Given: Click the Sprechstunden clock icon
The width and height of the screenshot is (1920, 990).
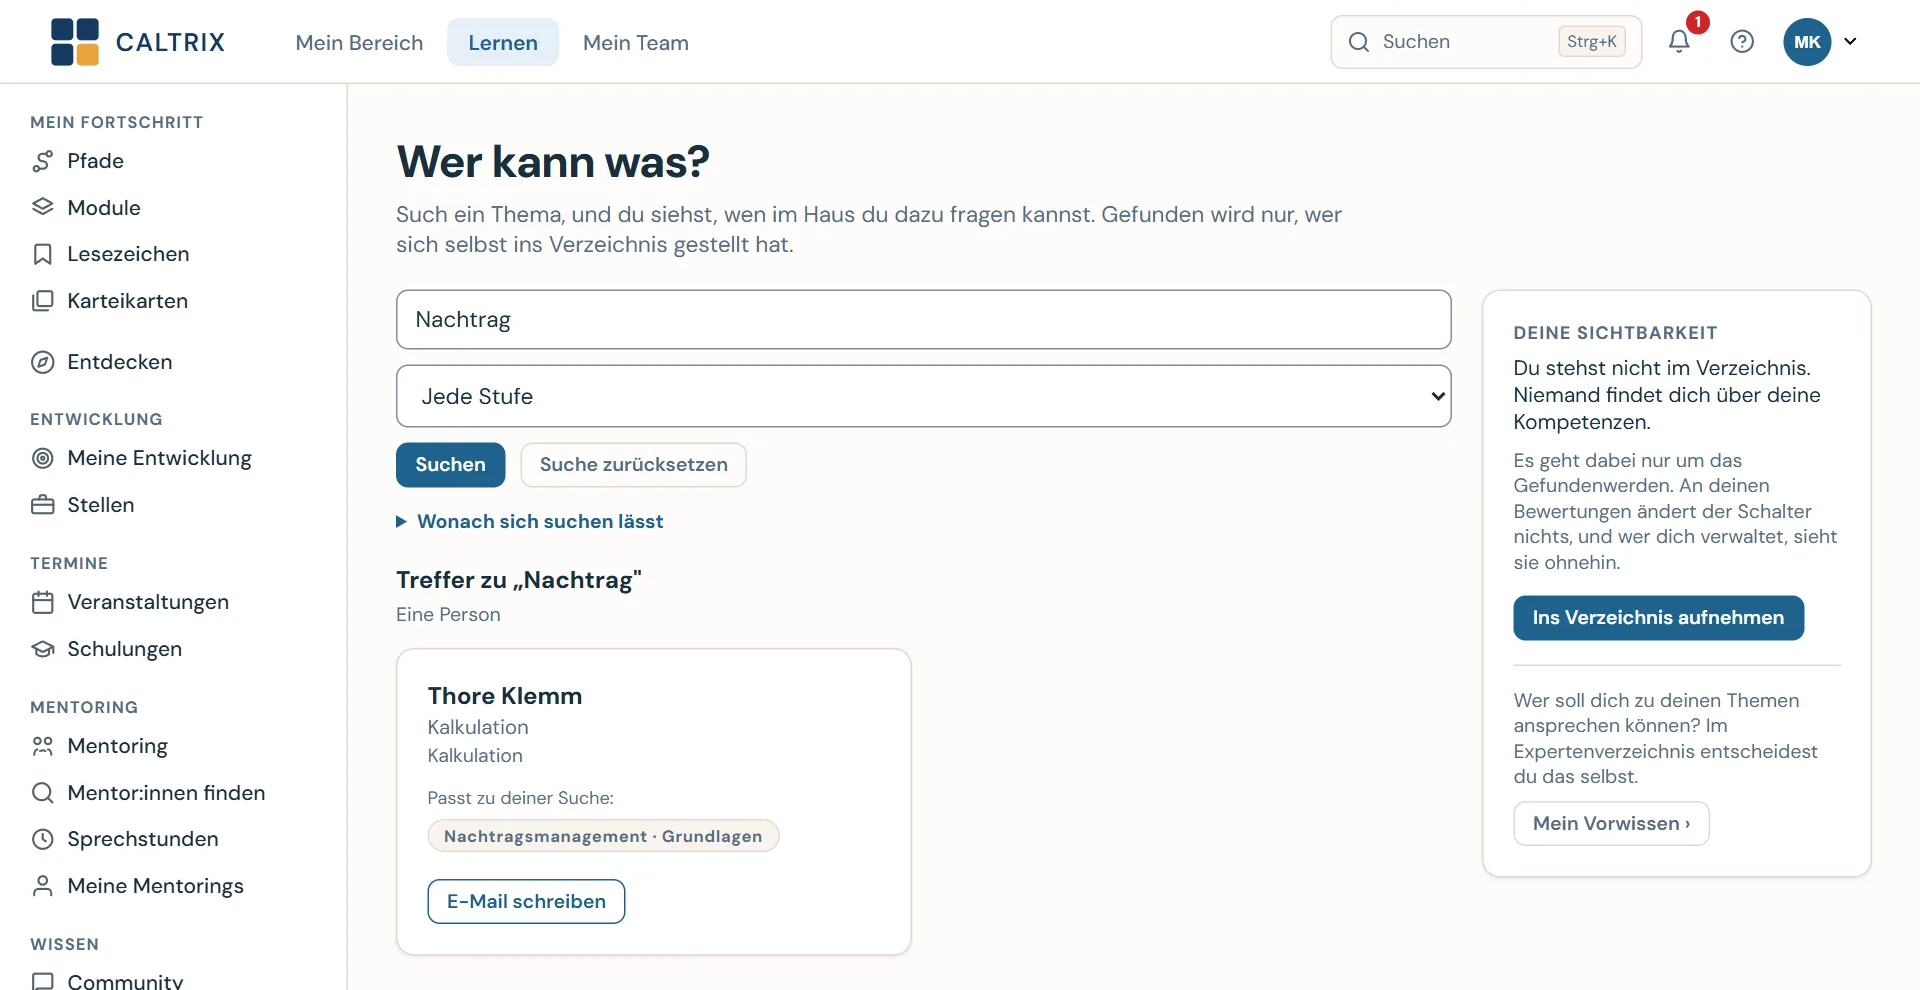Looking at the screenshot, I should click(43, 839).
